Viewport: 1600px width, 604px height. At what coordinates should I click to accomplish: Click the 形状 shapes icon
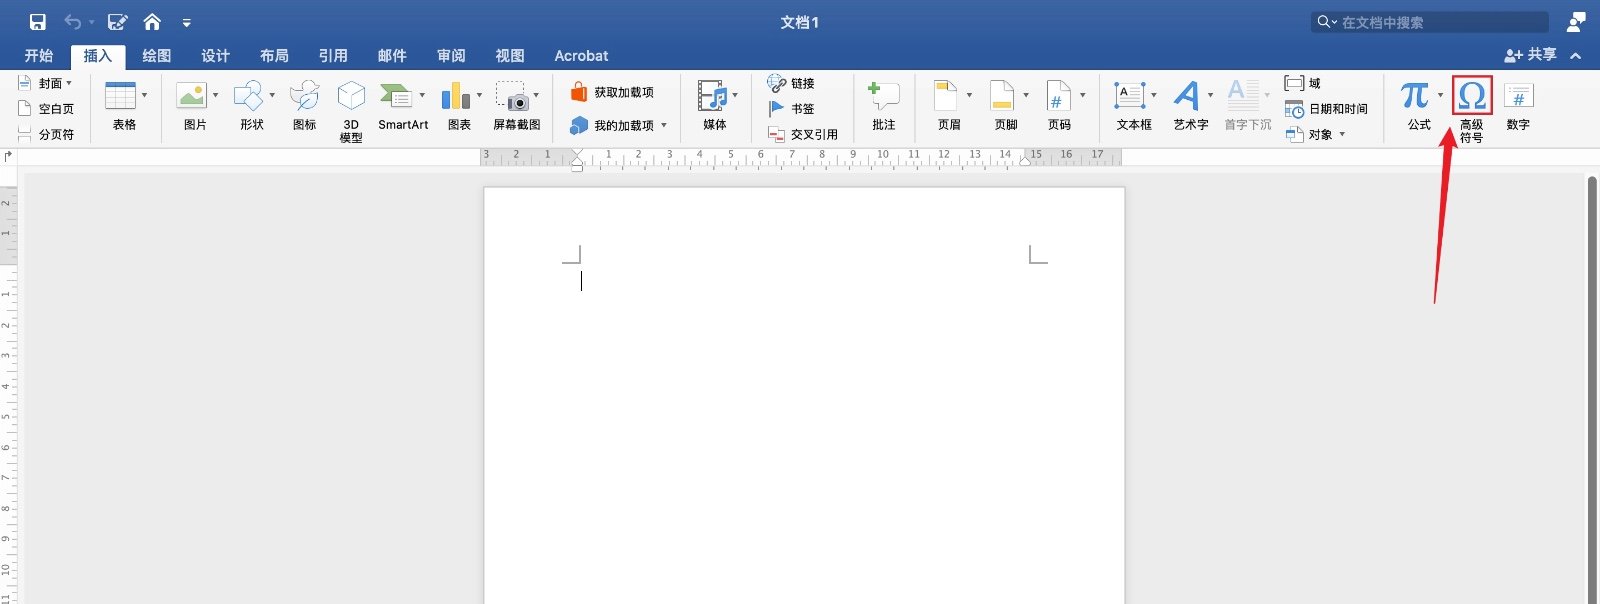click(x=248, y=96)
